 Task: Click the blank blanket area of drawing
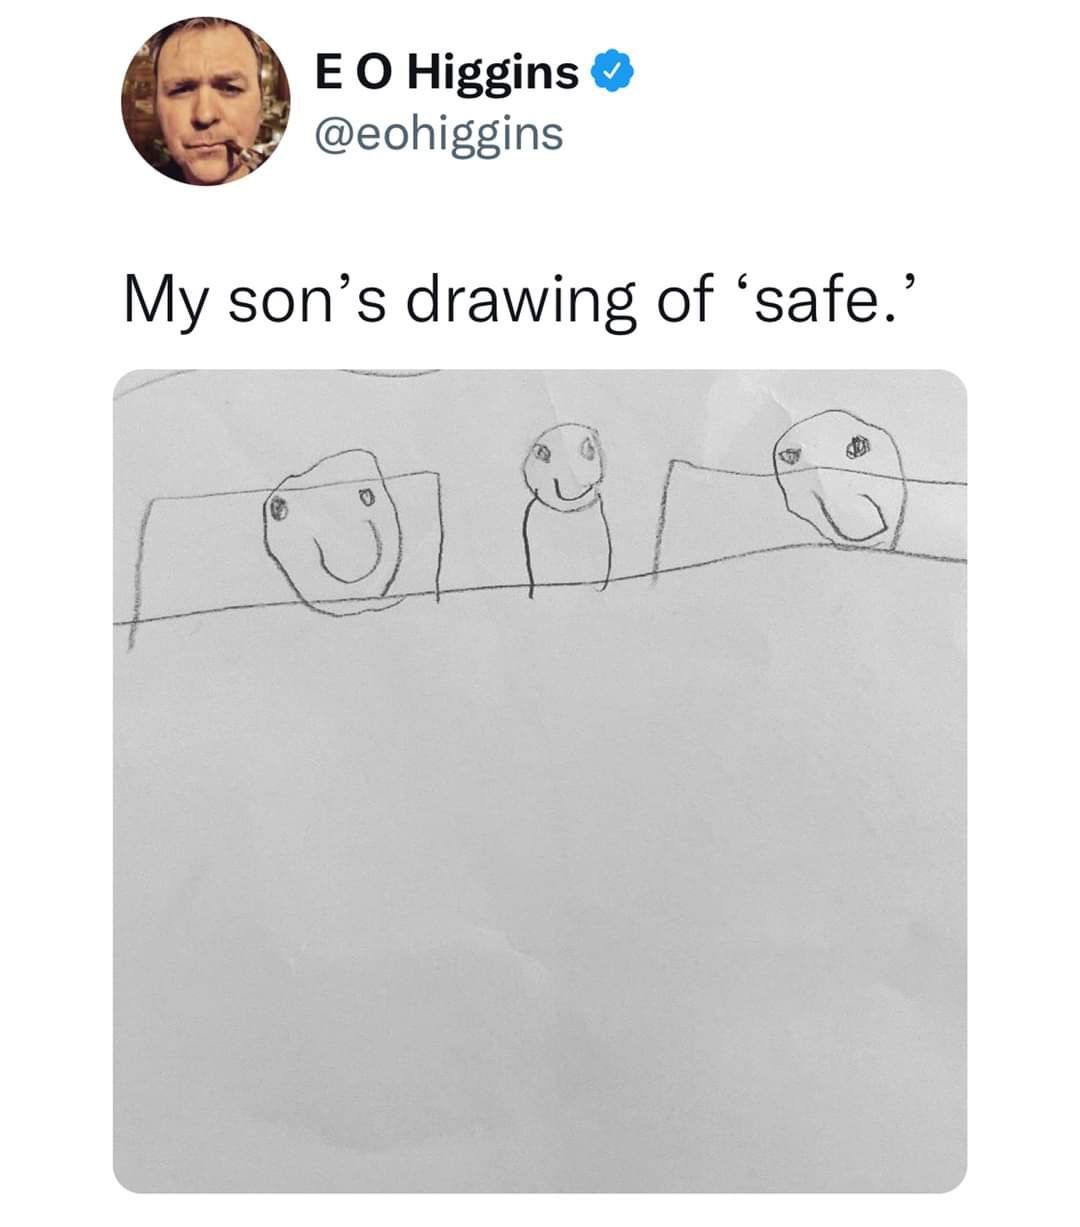coord(539,880)
